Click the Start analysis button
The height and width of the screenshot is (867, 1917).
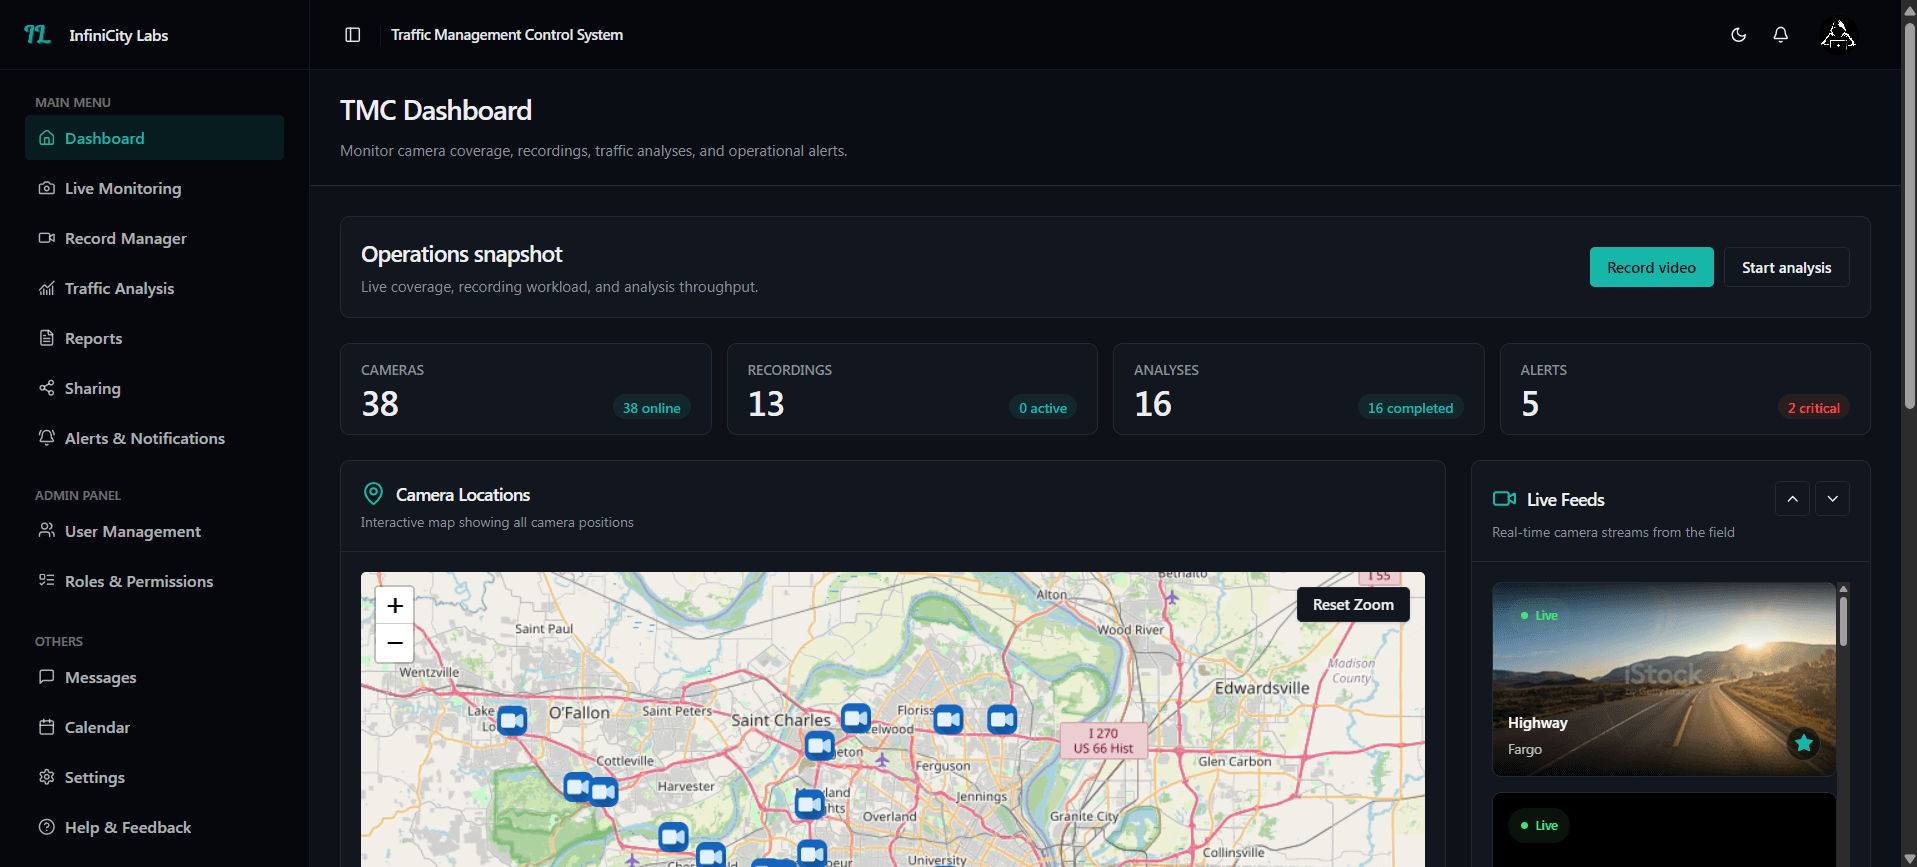click(x=1786, y=267)
